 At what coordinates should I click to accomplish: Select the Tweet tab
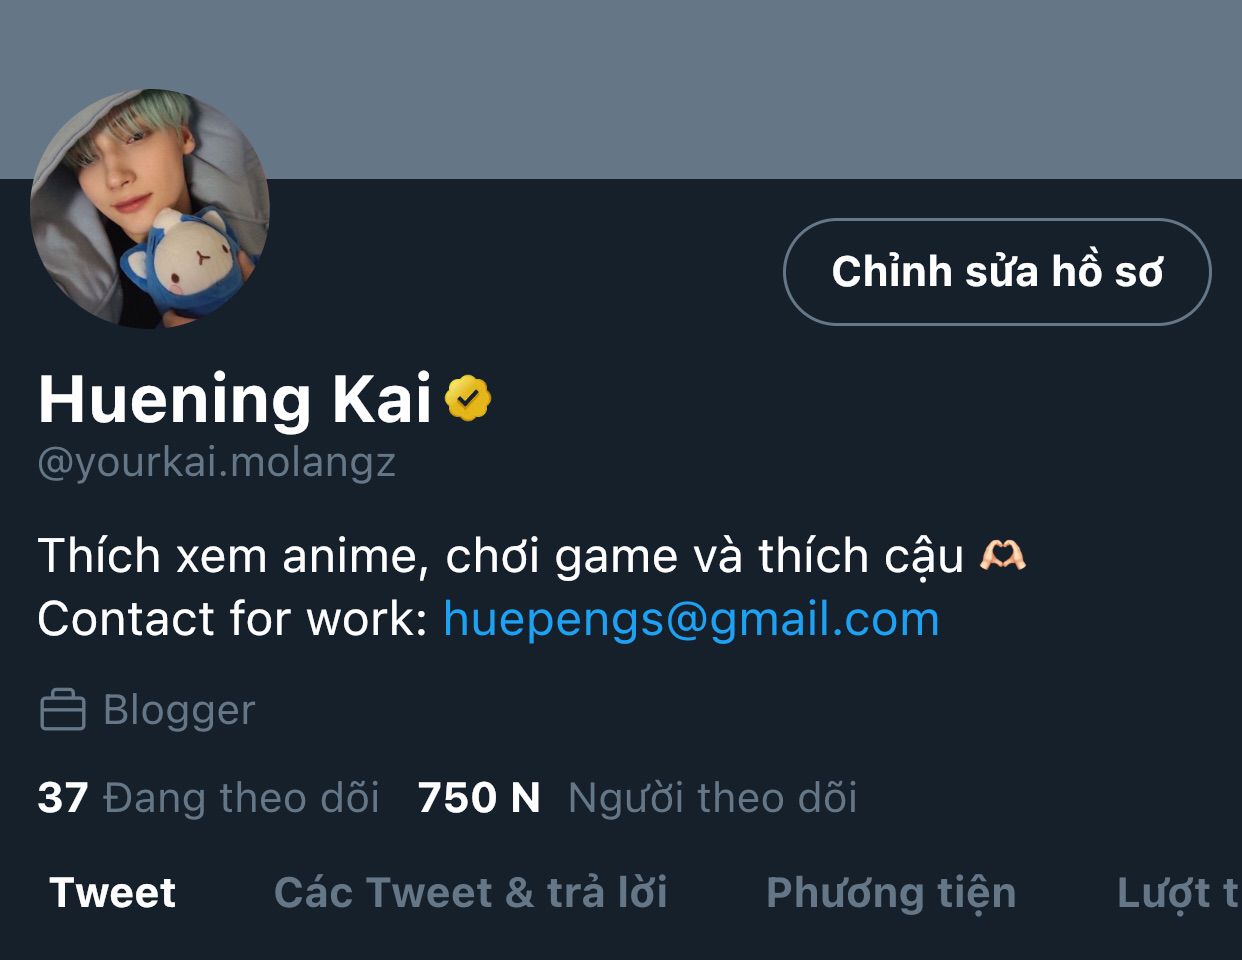pyautogui.click(x=112, y=892)
